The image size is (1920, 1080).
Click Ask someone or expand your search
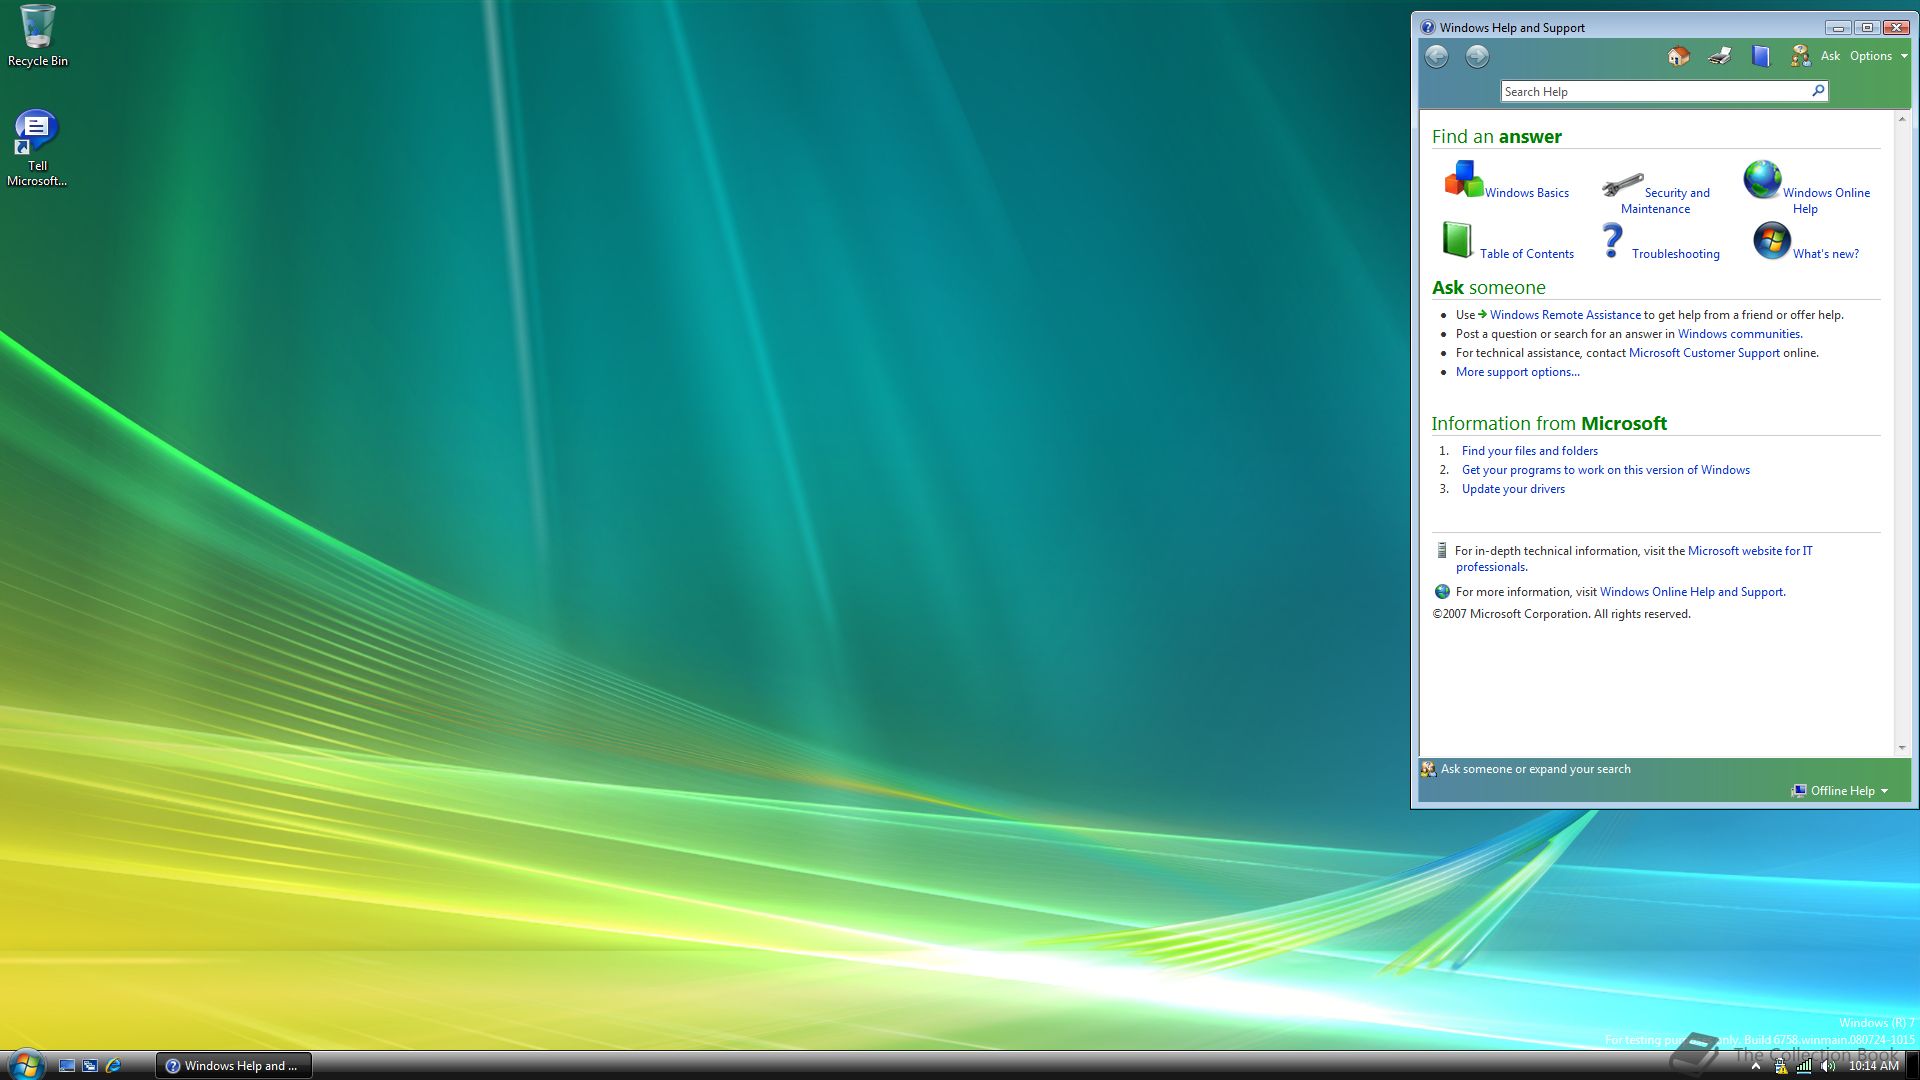click(x=1535, y=769)
